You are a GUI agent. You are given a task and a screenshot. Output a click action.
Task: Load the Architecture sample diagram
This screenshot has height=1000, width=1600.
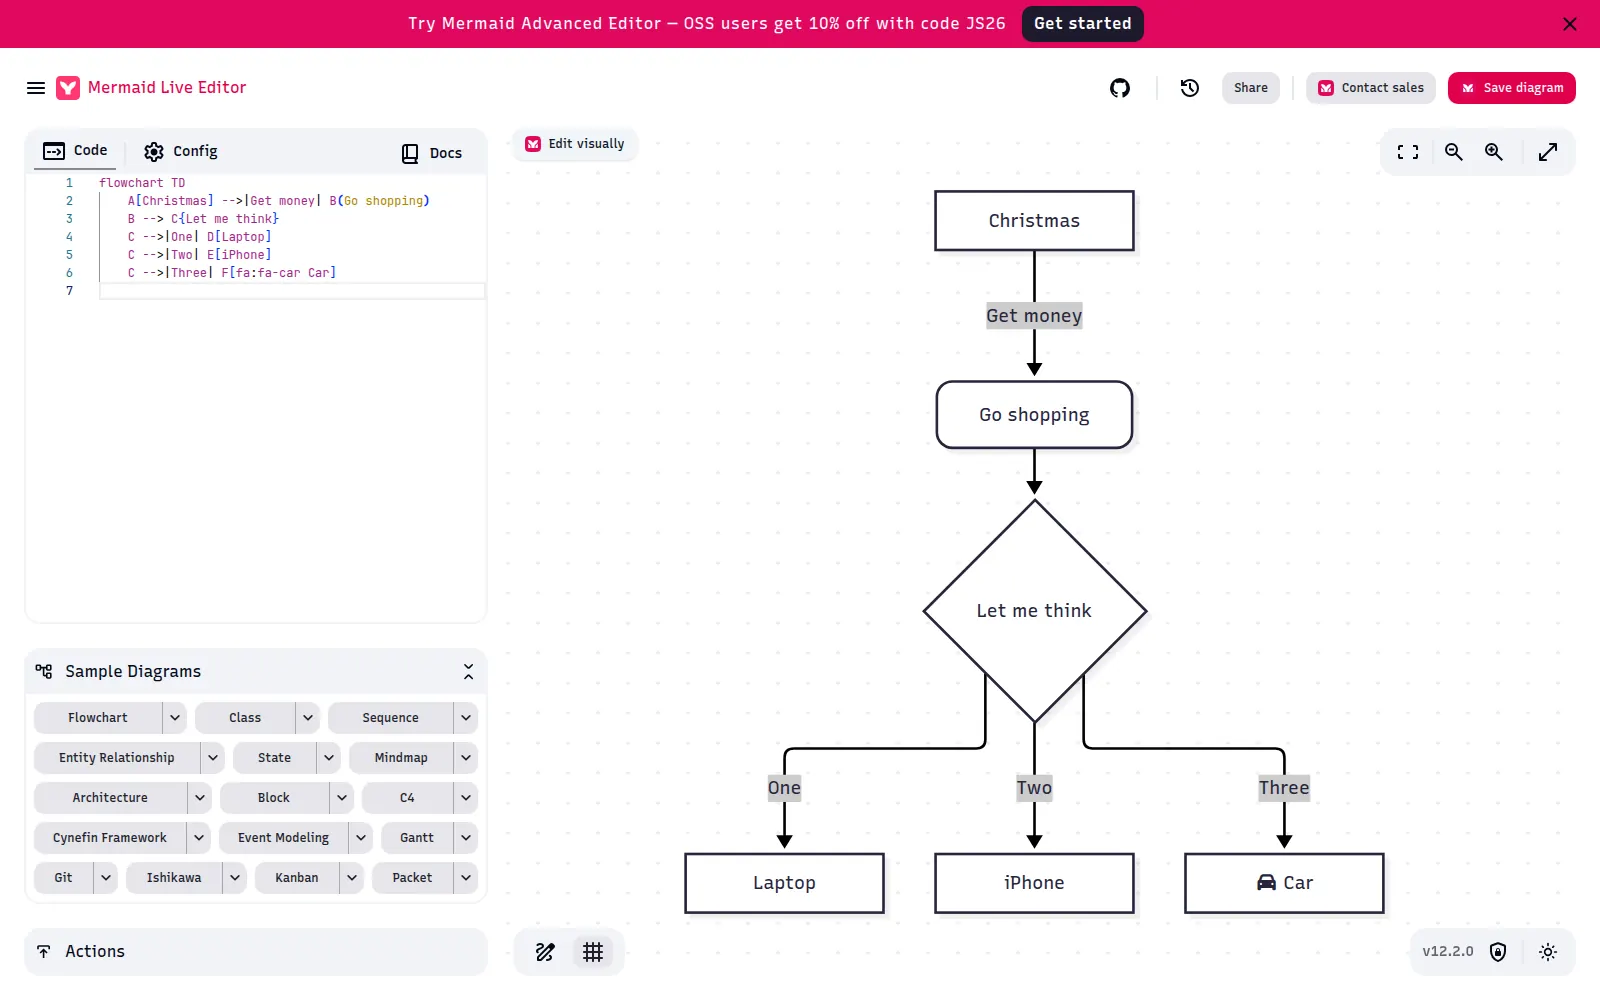(110, 798)
